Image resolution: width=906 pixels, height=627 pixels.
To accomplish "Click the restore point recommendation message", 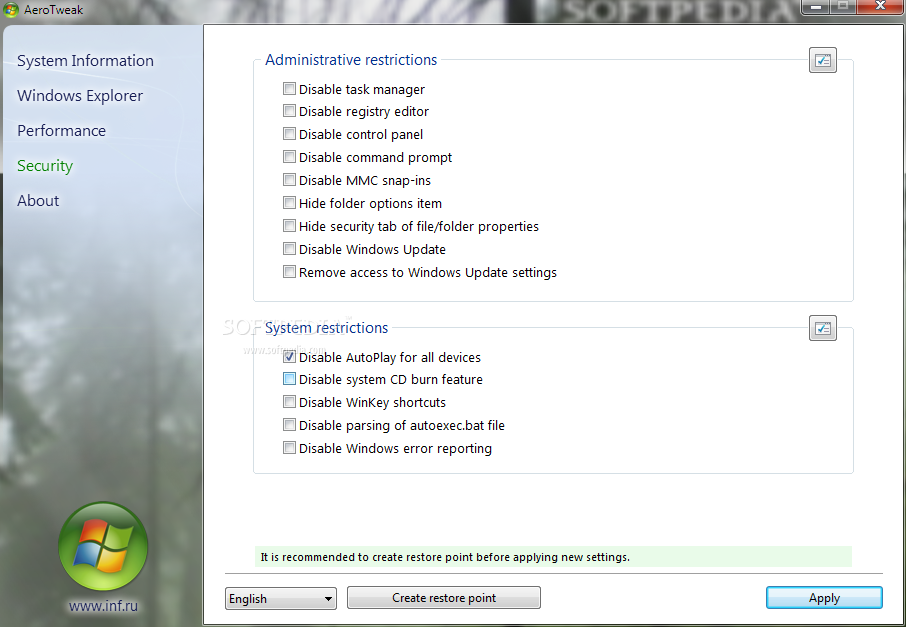I will (x=553, y=556).
